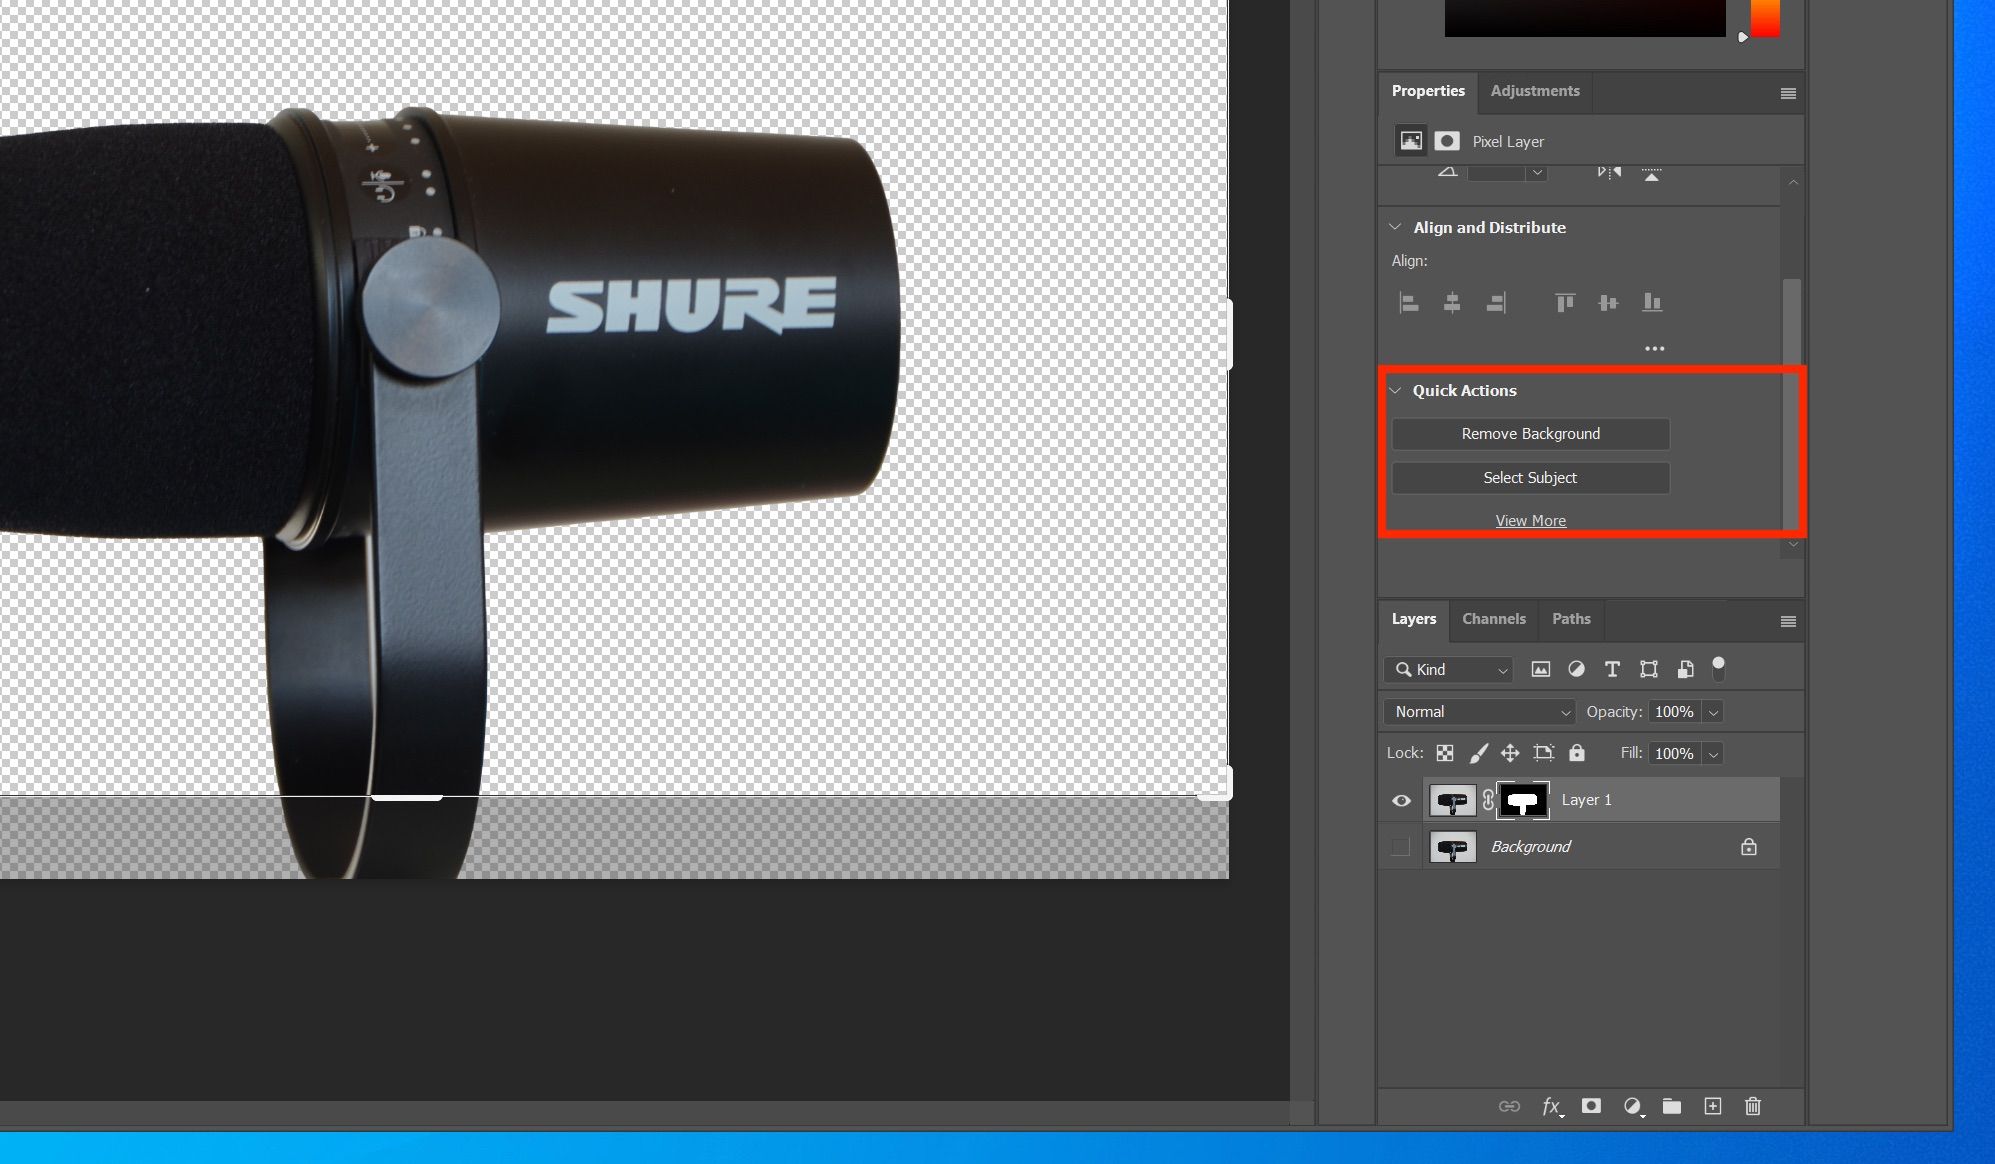Filter layers by type layers

pyautogui.click(x=1612, y=669)
